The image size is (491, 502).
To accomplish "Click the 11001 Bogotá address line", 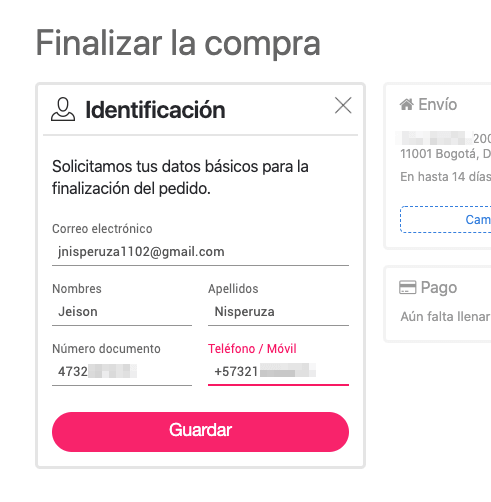I will (445, 154).
